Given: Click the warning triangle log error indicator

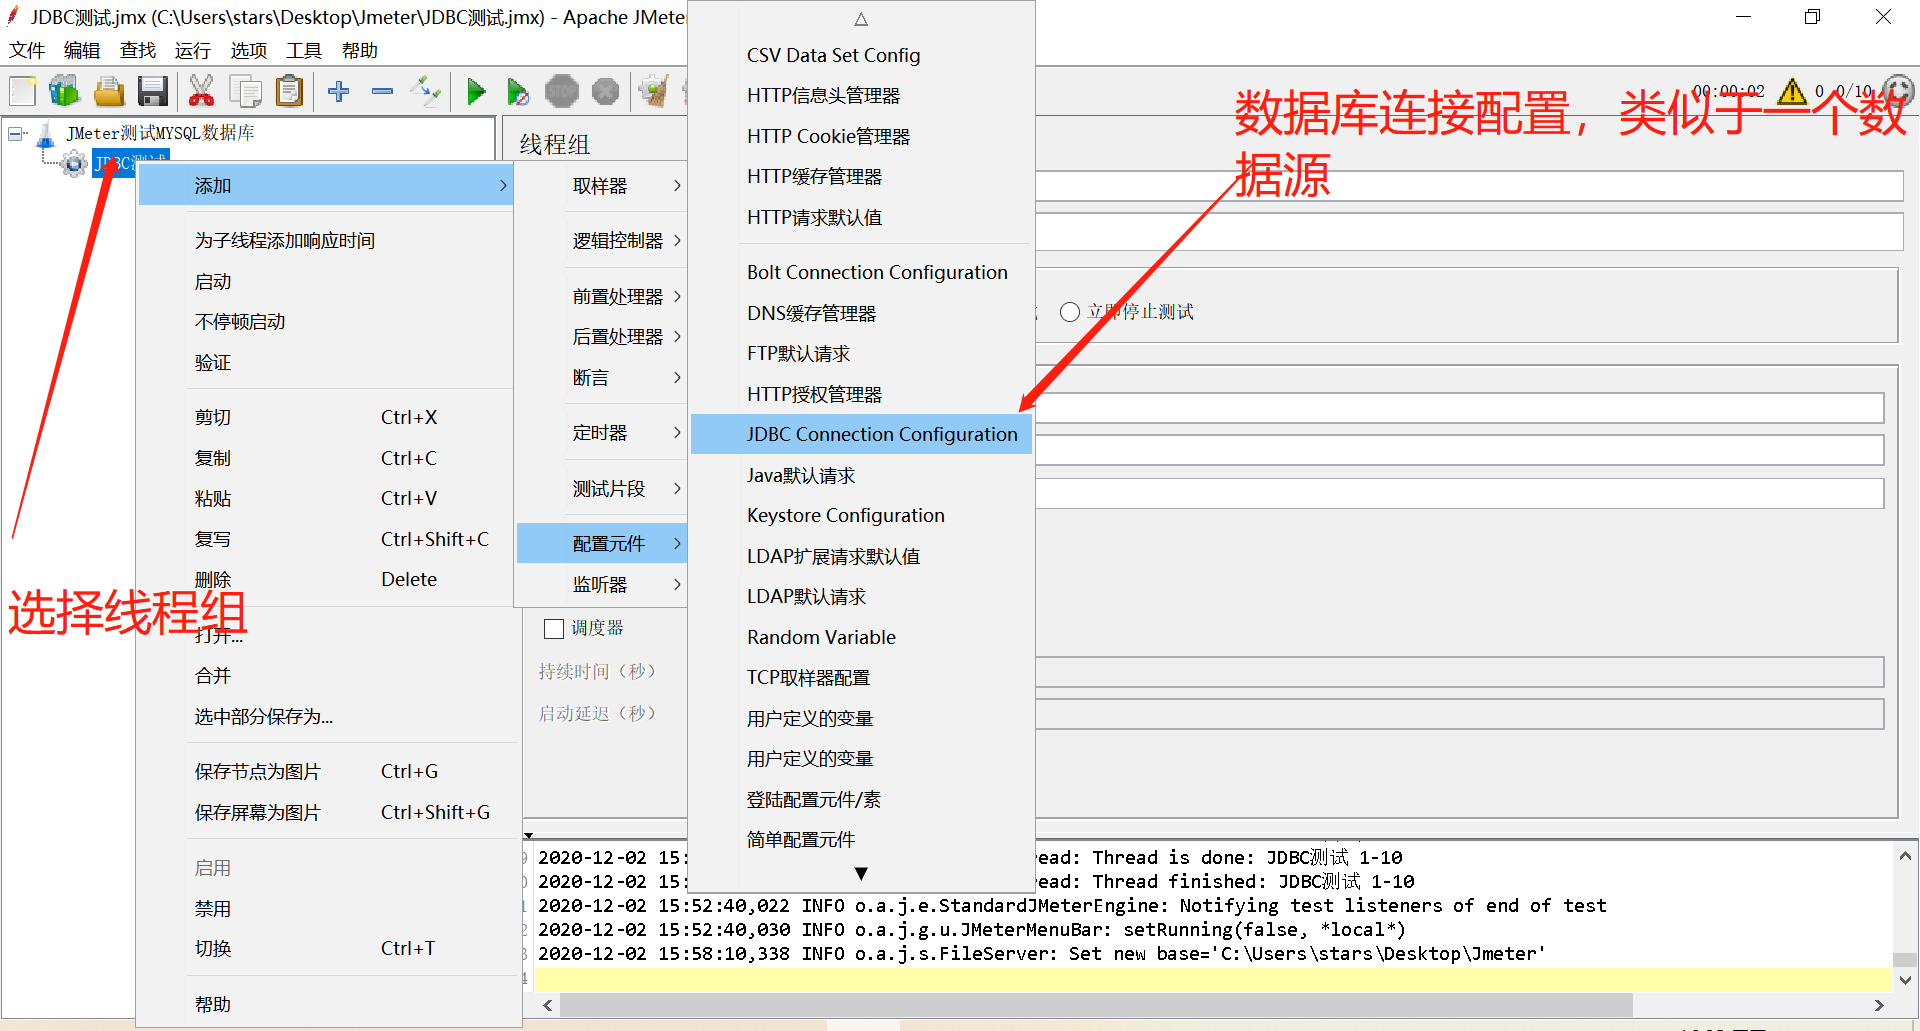Looking at the screenshot, I should pos(1793,91).
